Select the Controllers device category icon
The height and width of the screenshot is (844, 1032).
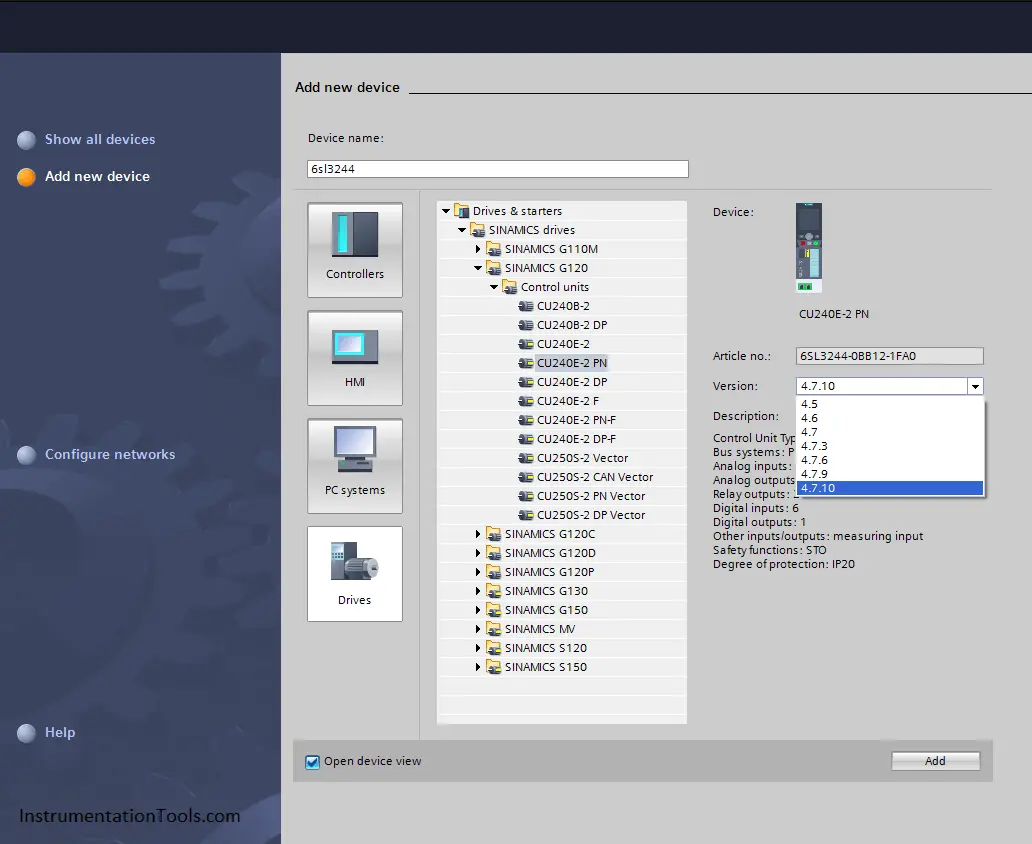(x=355, y=250)
